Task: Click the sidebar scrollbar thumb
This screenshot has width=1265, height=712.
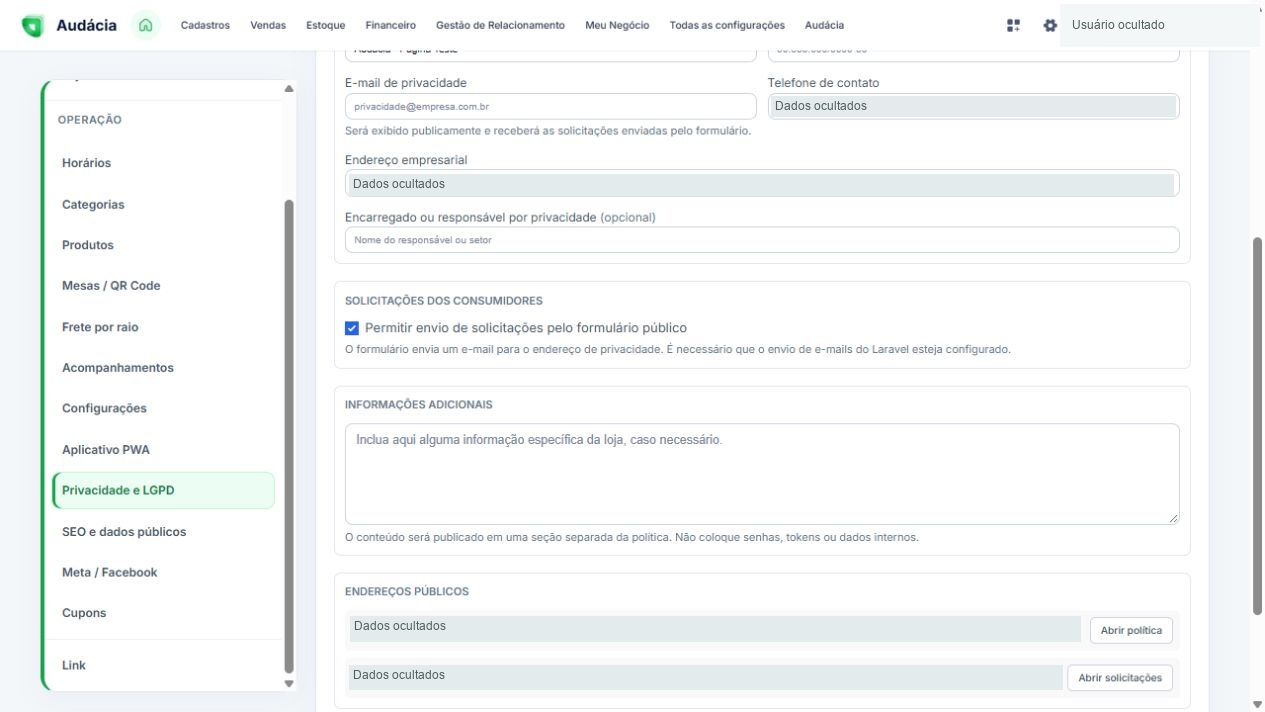Action: [289, 435]
